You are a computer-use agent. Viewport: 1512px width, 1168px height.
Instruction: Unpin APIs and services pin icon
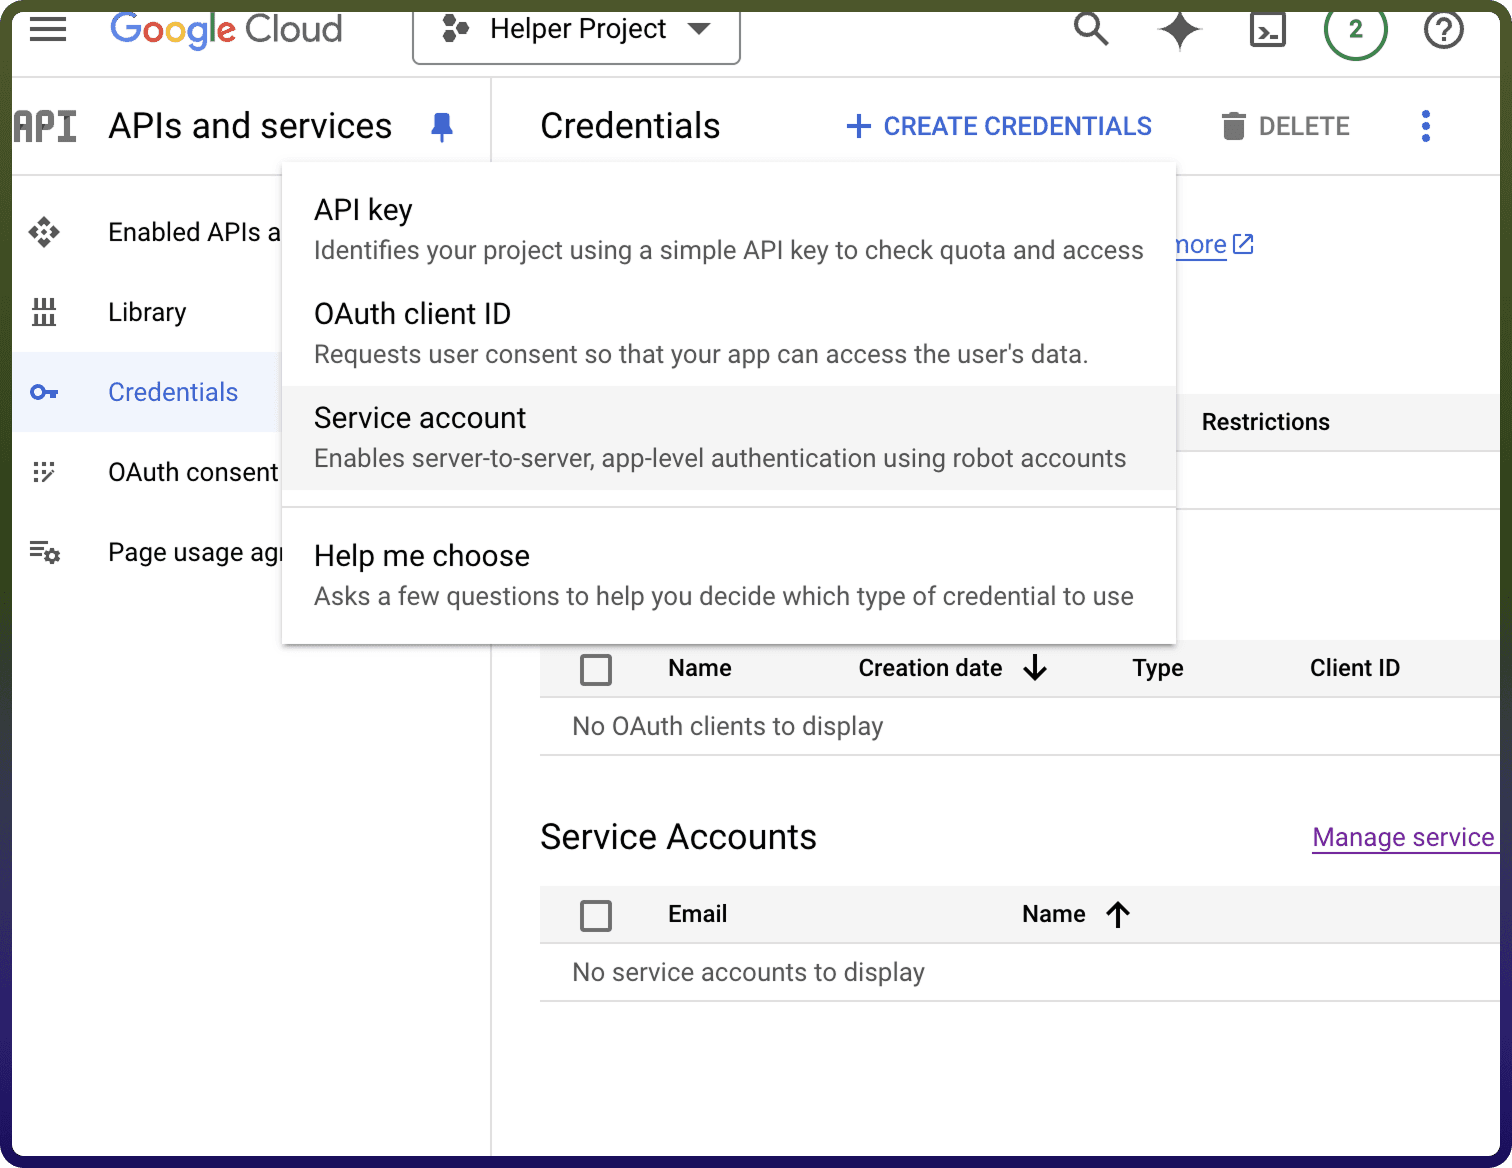coord(441,127)
